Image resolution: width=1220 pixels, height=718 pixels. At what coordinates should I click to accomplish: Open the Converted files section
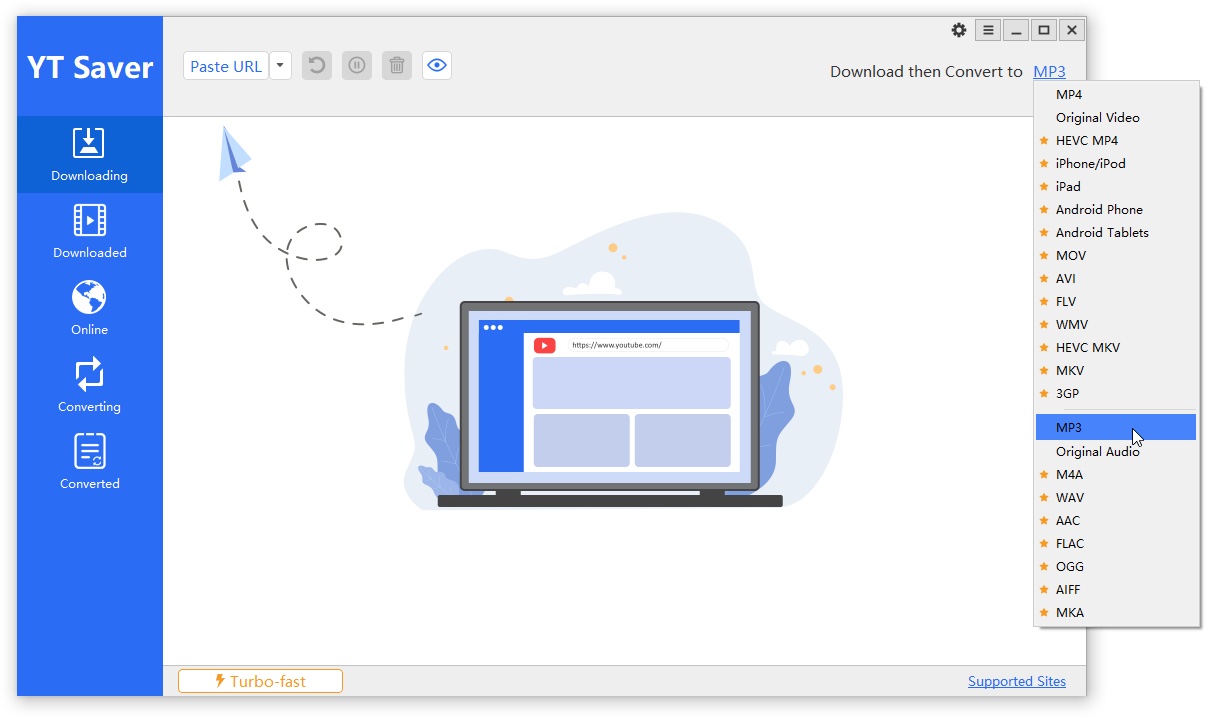[90, 463]
